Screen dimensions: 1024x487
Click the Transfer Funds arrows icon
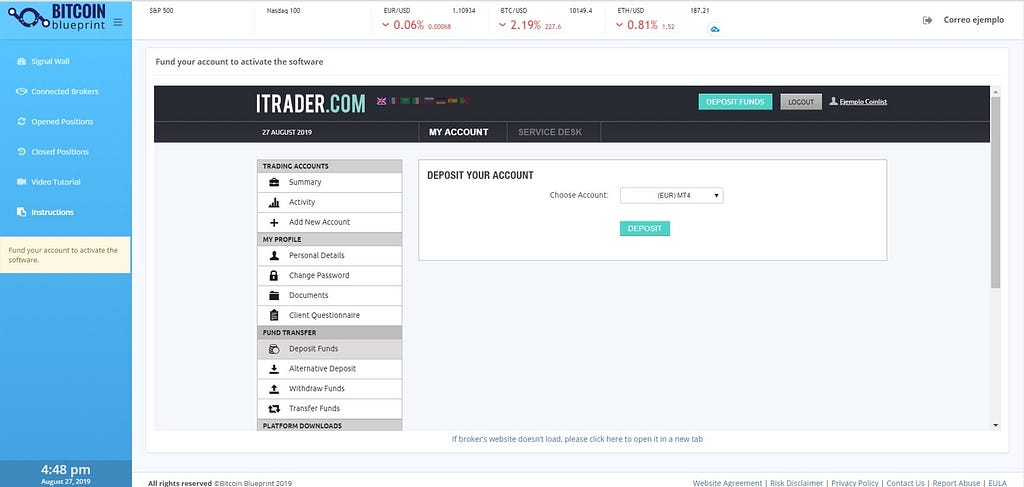pos(274,409)
